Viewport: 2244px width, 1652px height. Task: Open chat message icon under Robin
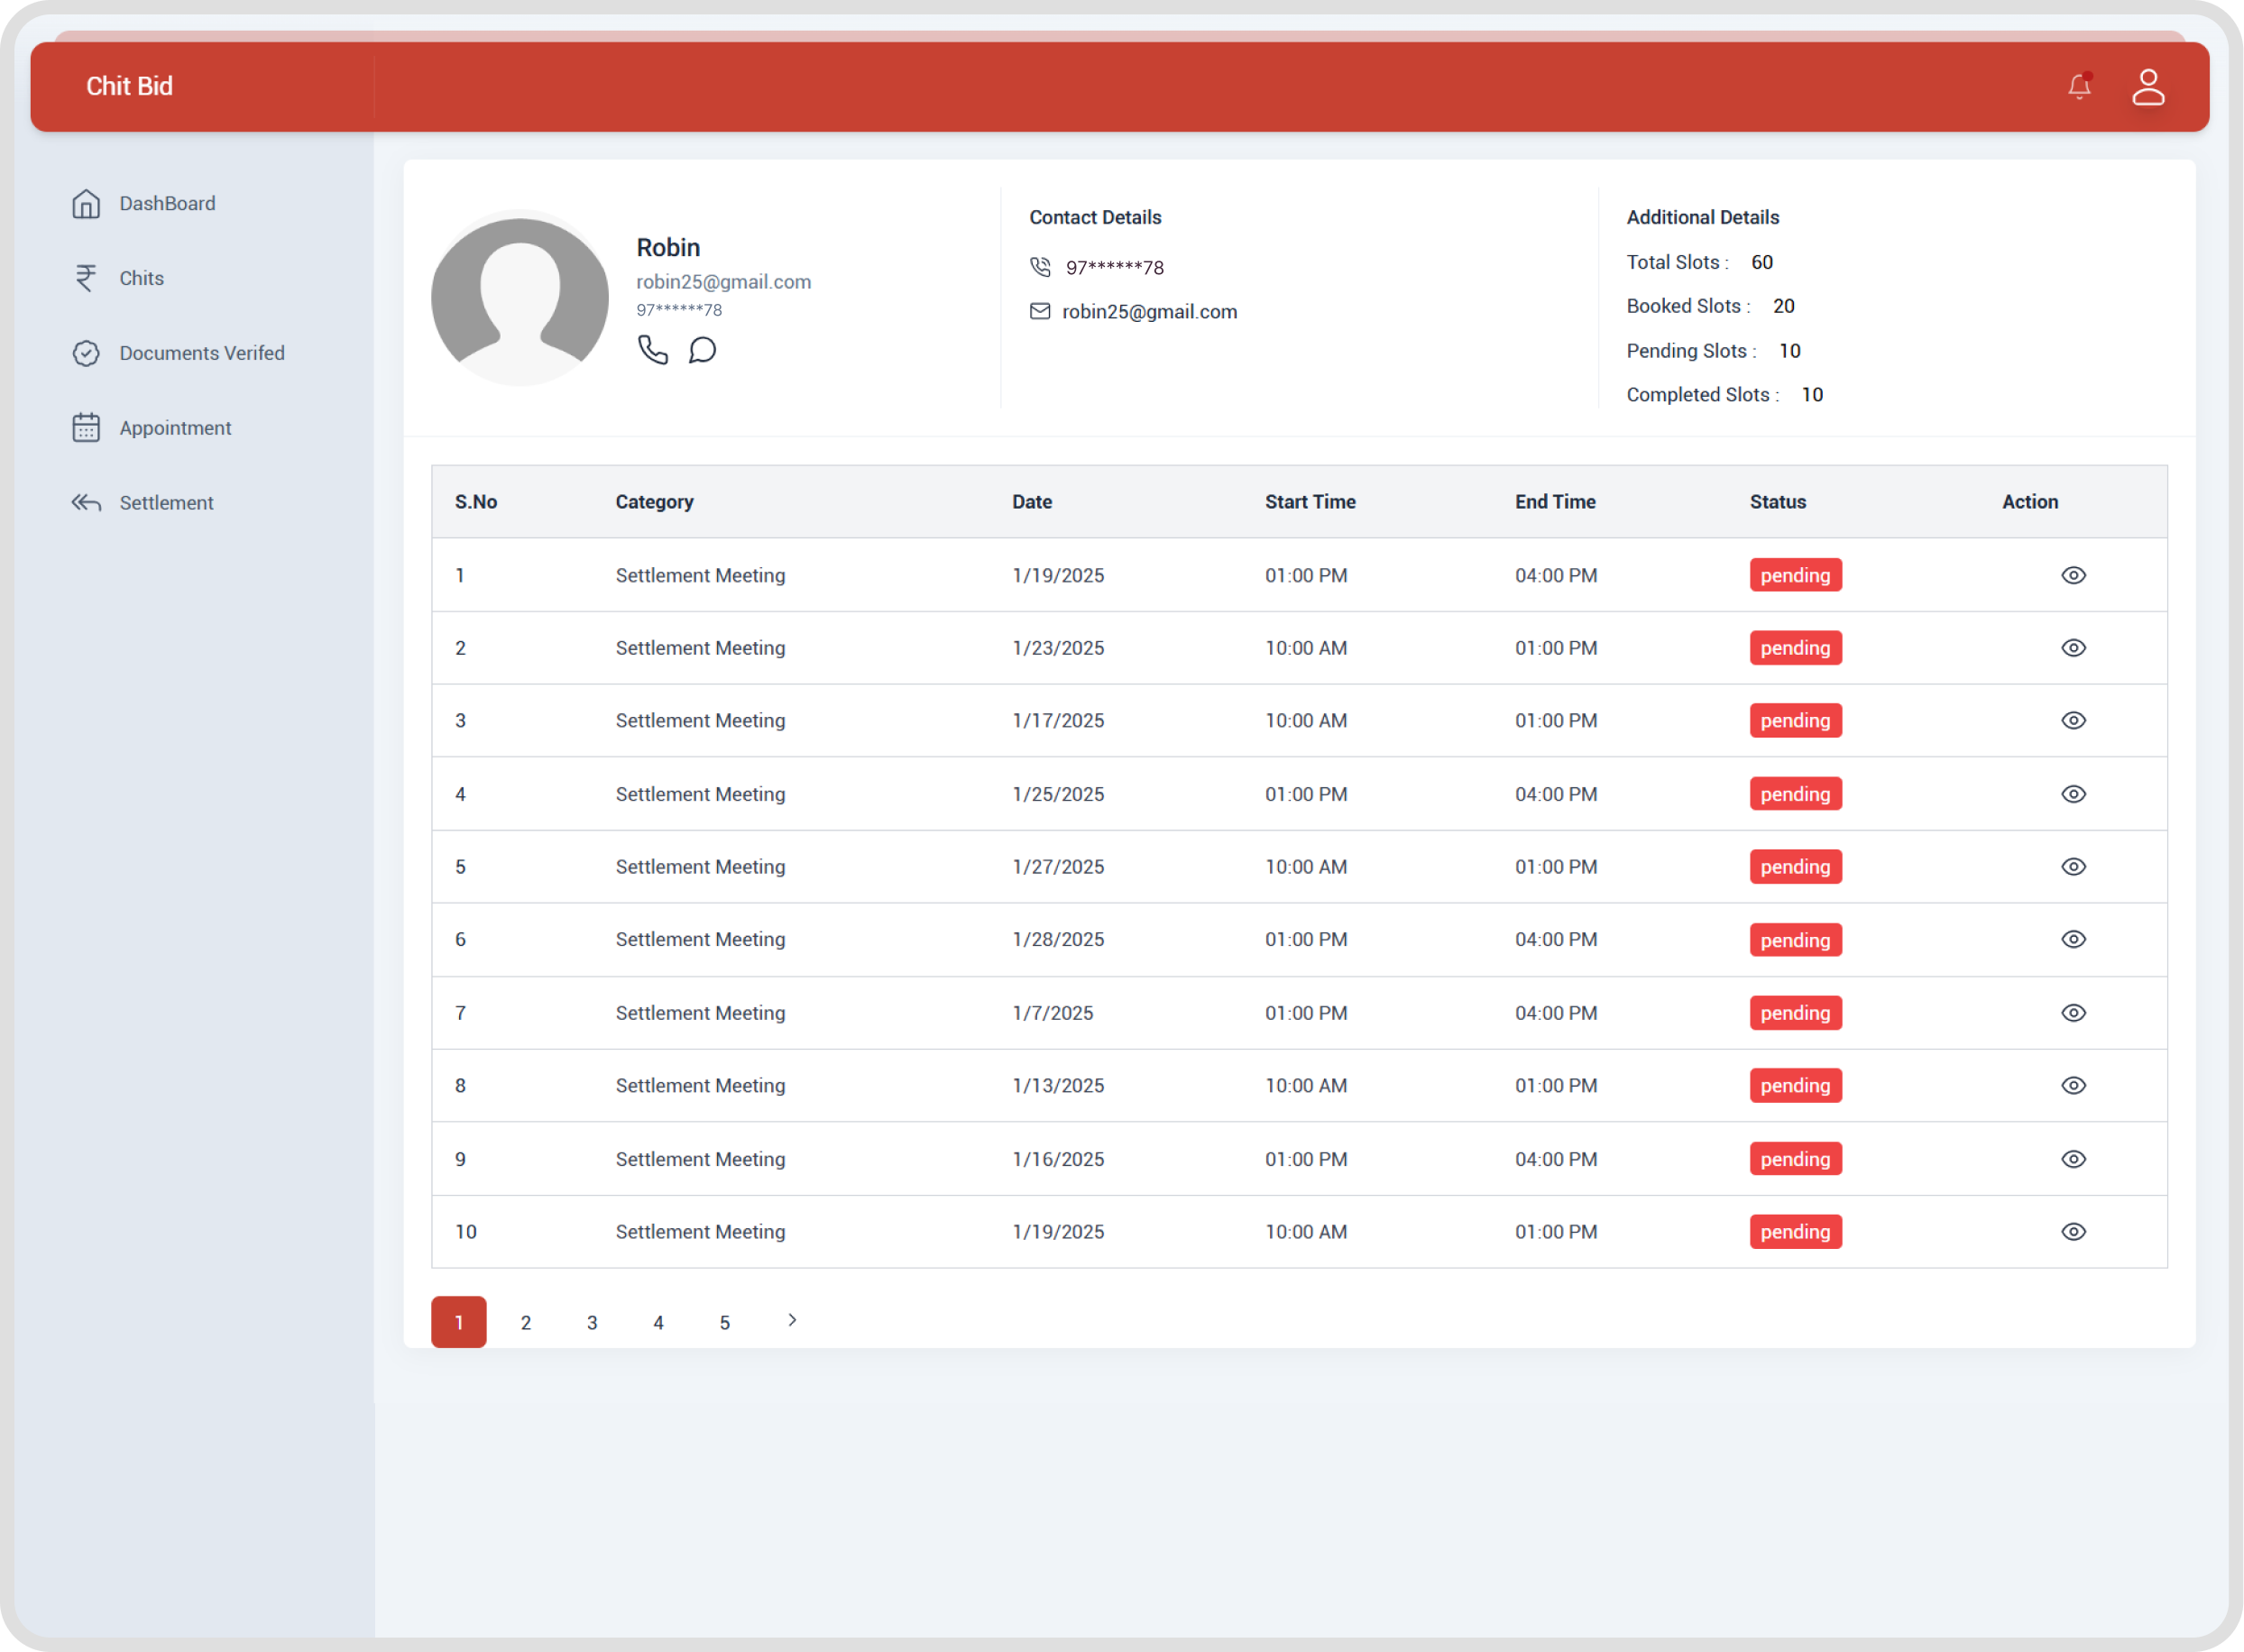pyautogui.click(x=702, y=350)
